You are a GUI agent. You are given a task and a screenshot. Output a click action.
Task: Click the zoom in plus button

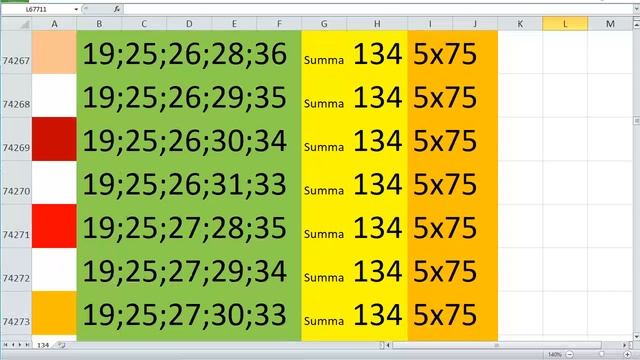tap(627, 354)
